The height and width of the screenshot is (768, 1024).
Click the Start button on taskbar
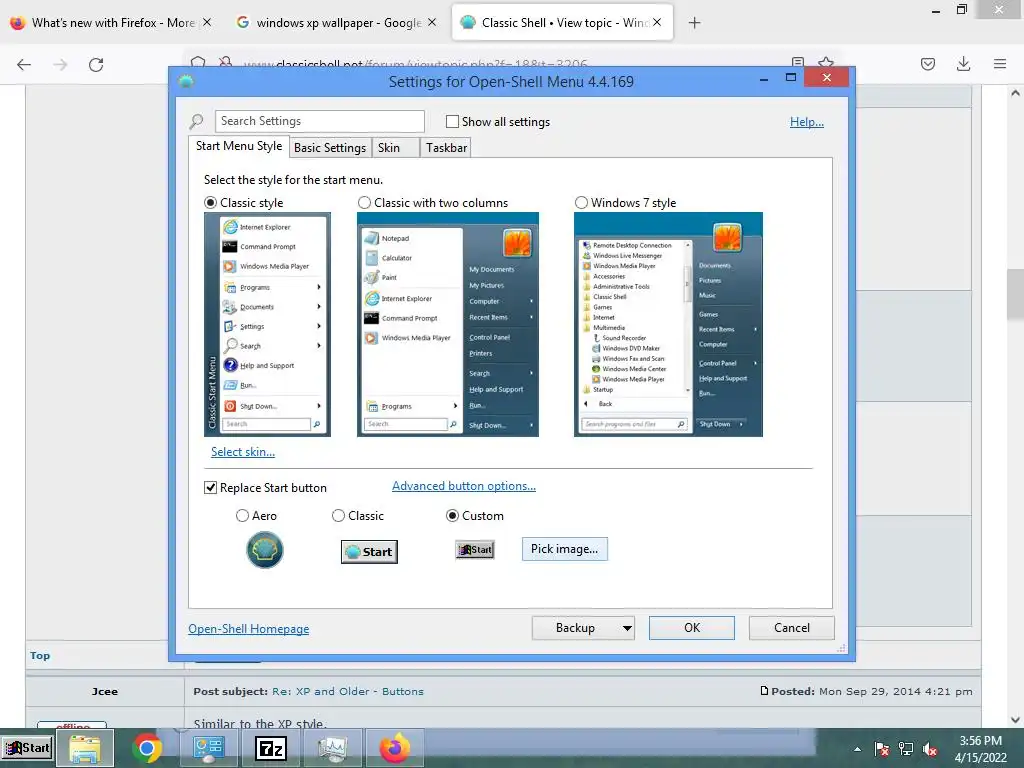(x=27, y=748)
